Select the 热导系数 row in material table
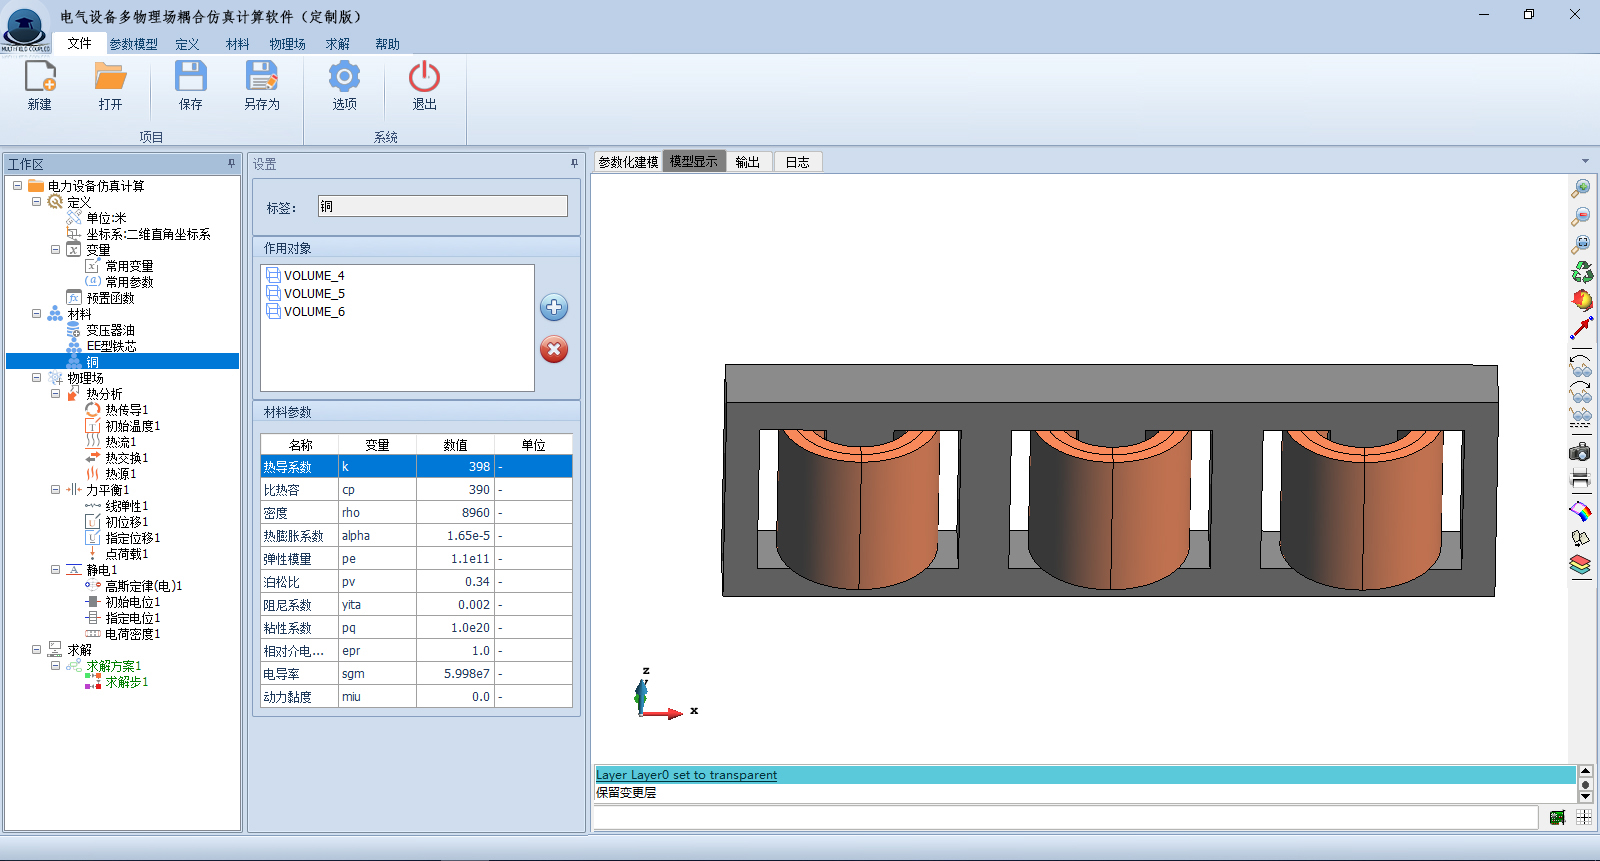This screenshot has width=1600, height=861. [x=416, y=466]
